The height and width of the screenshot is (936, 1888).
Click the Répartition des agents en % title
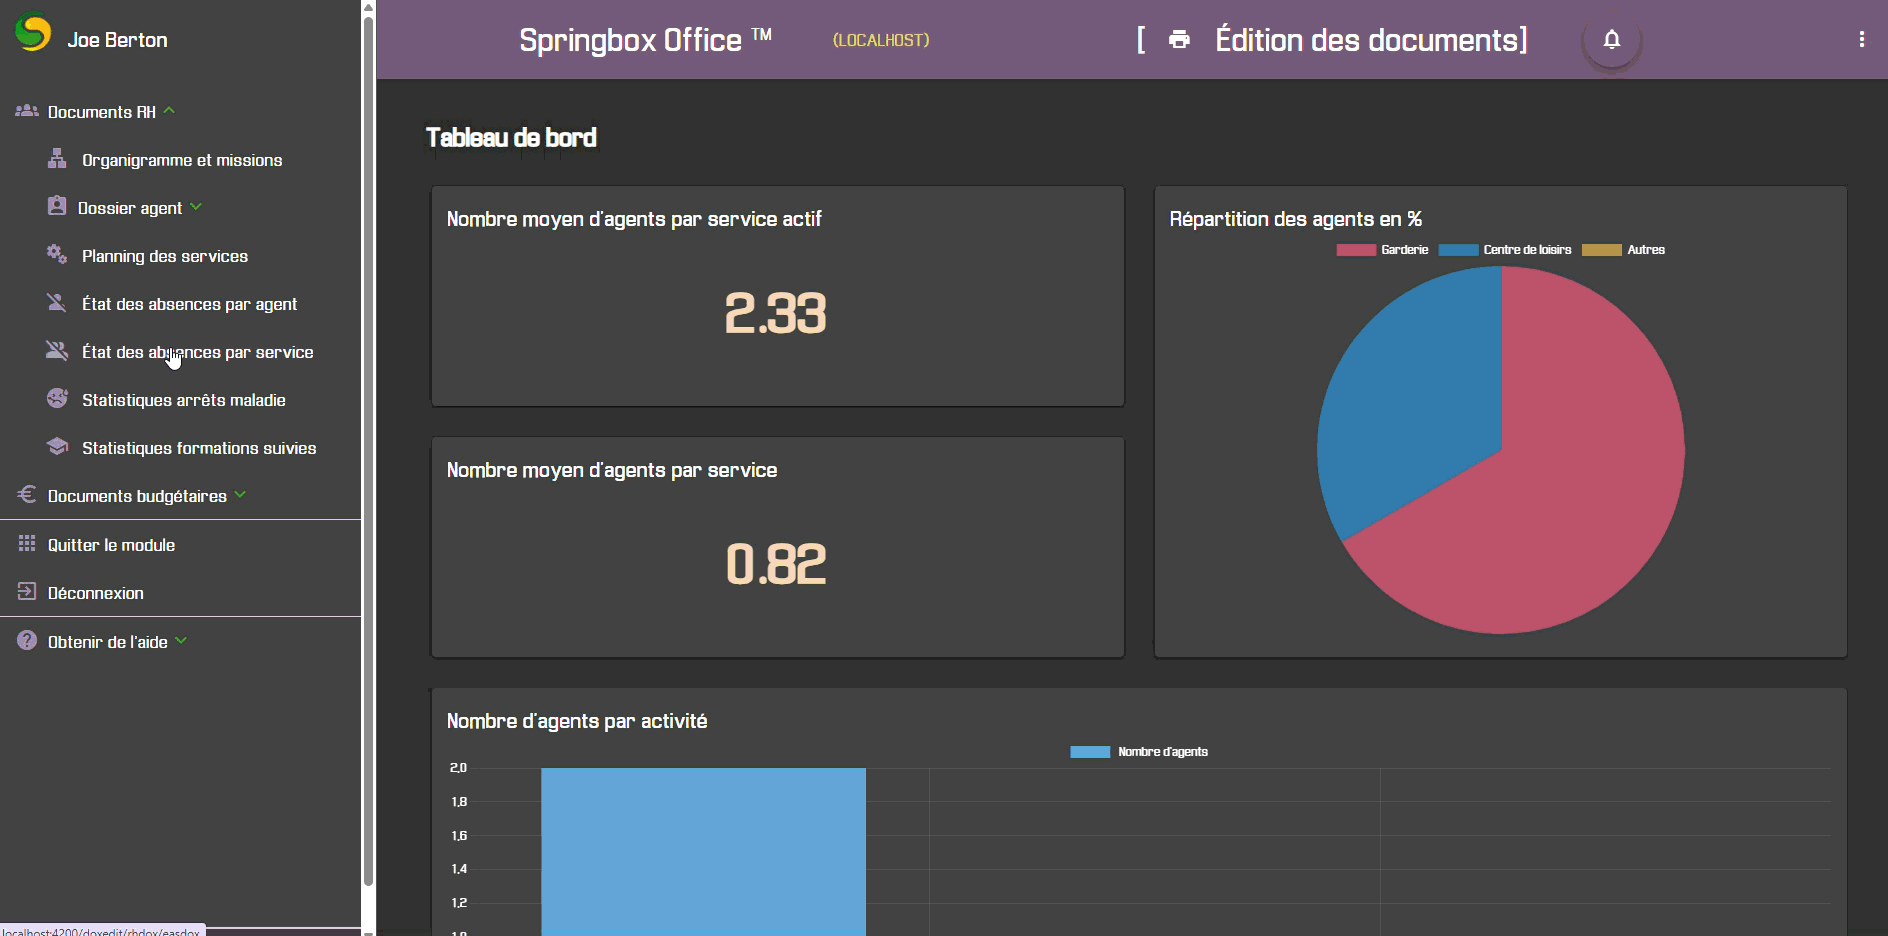(x=1296, y=219)
